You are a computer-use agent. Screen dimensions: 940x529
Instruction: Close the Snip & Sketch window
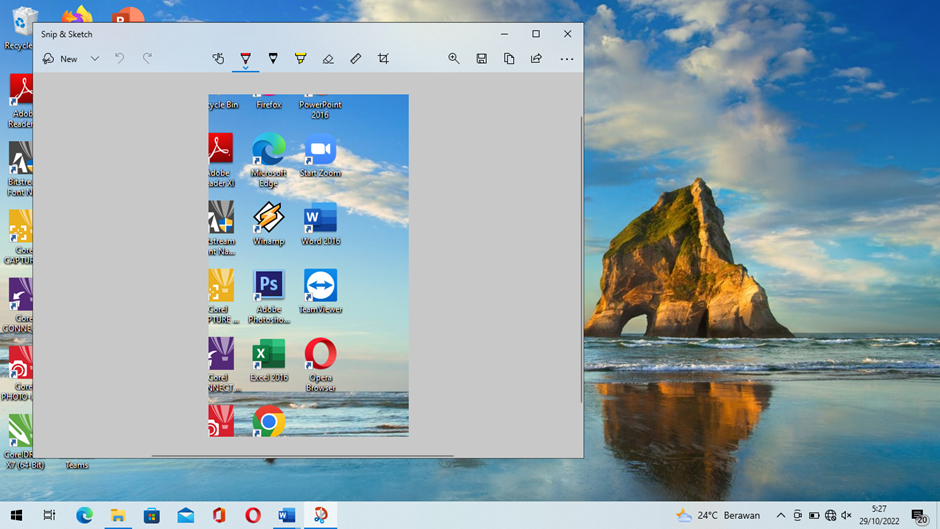pos(567,34)
